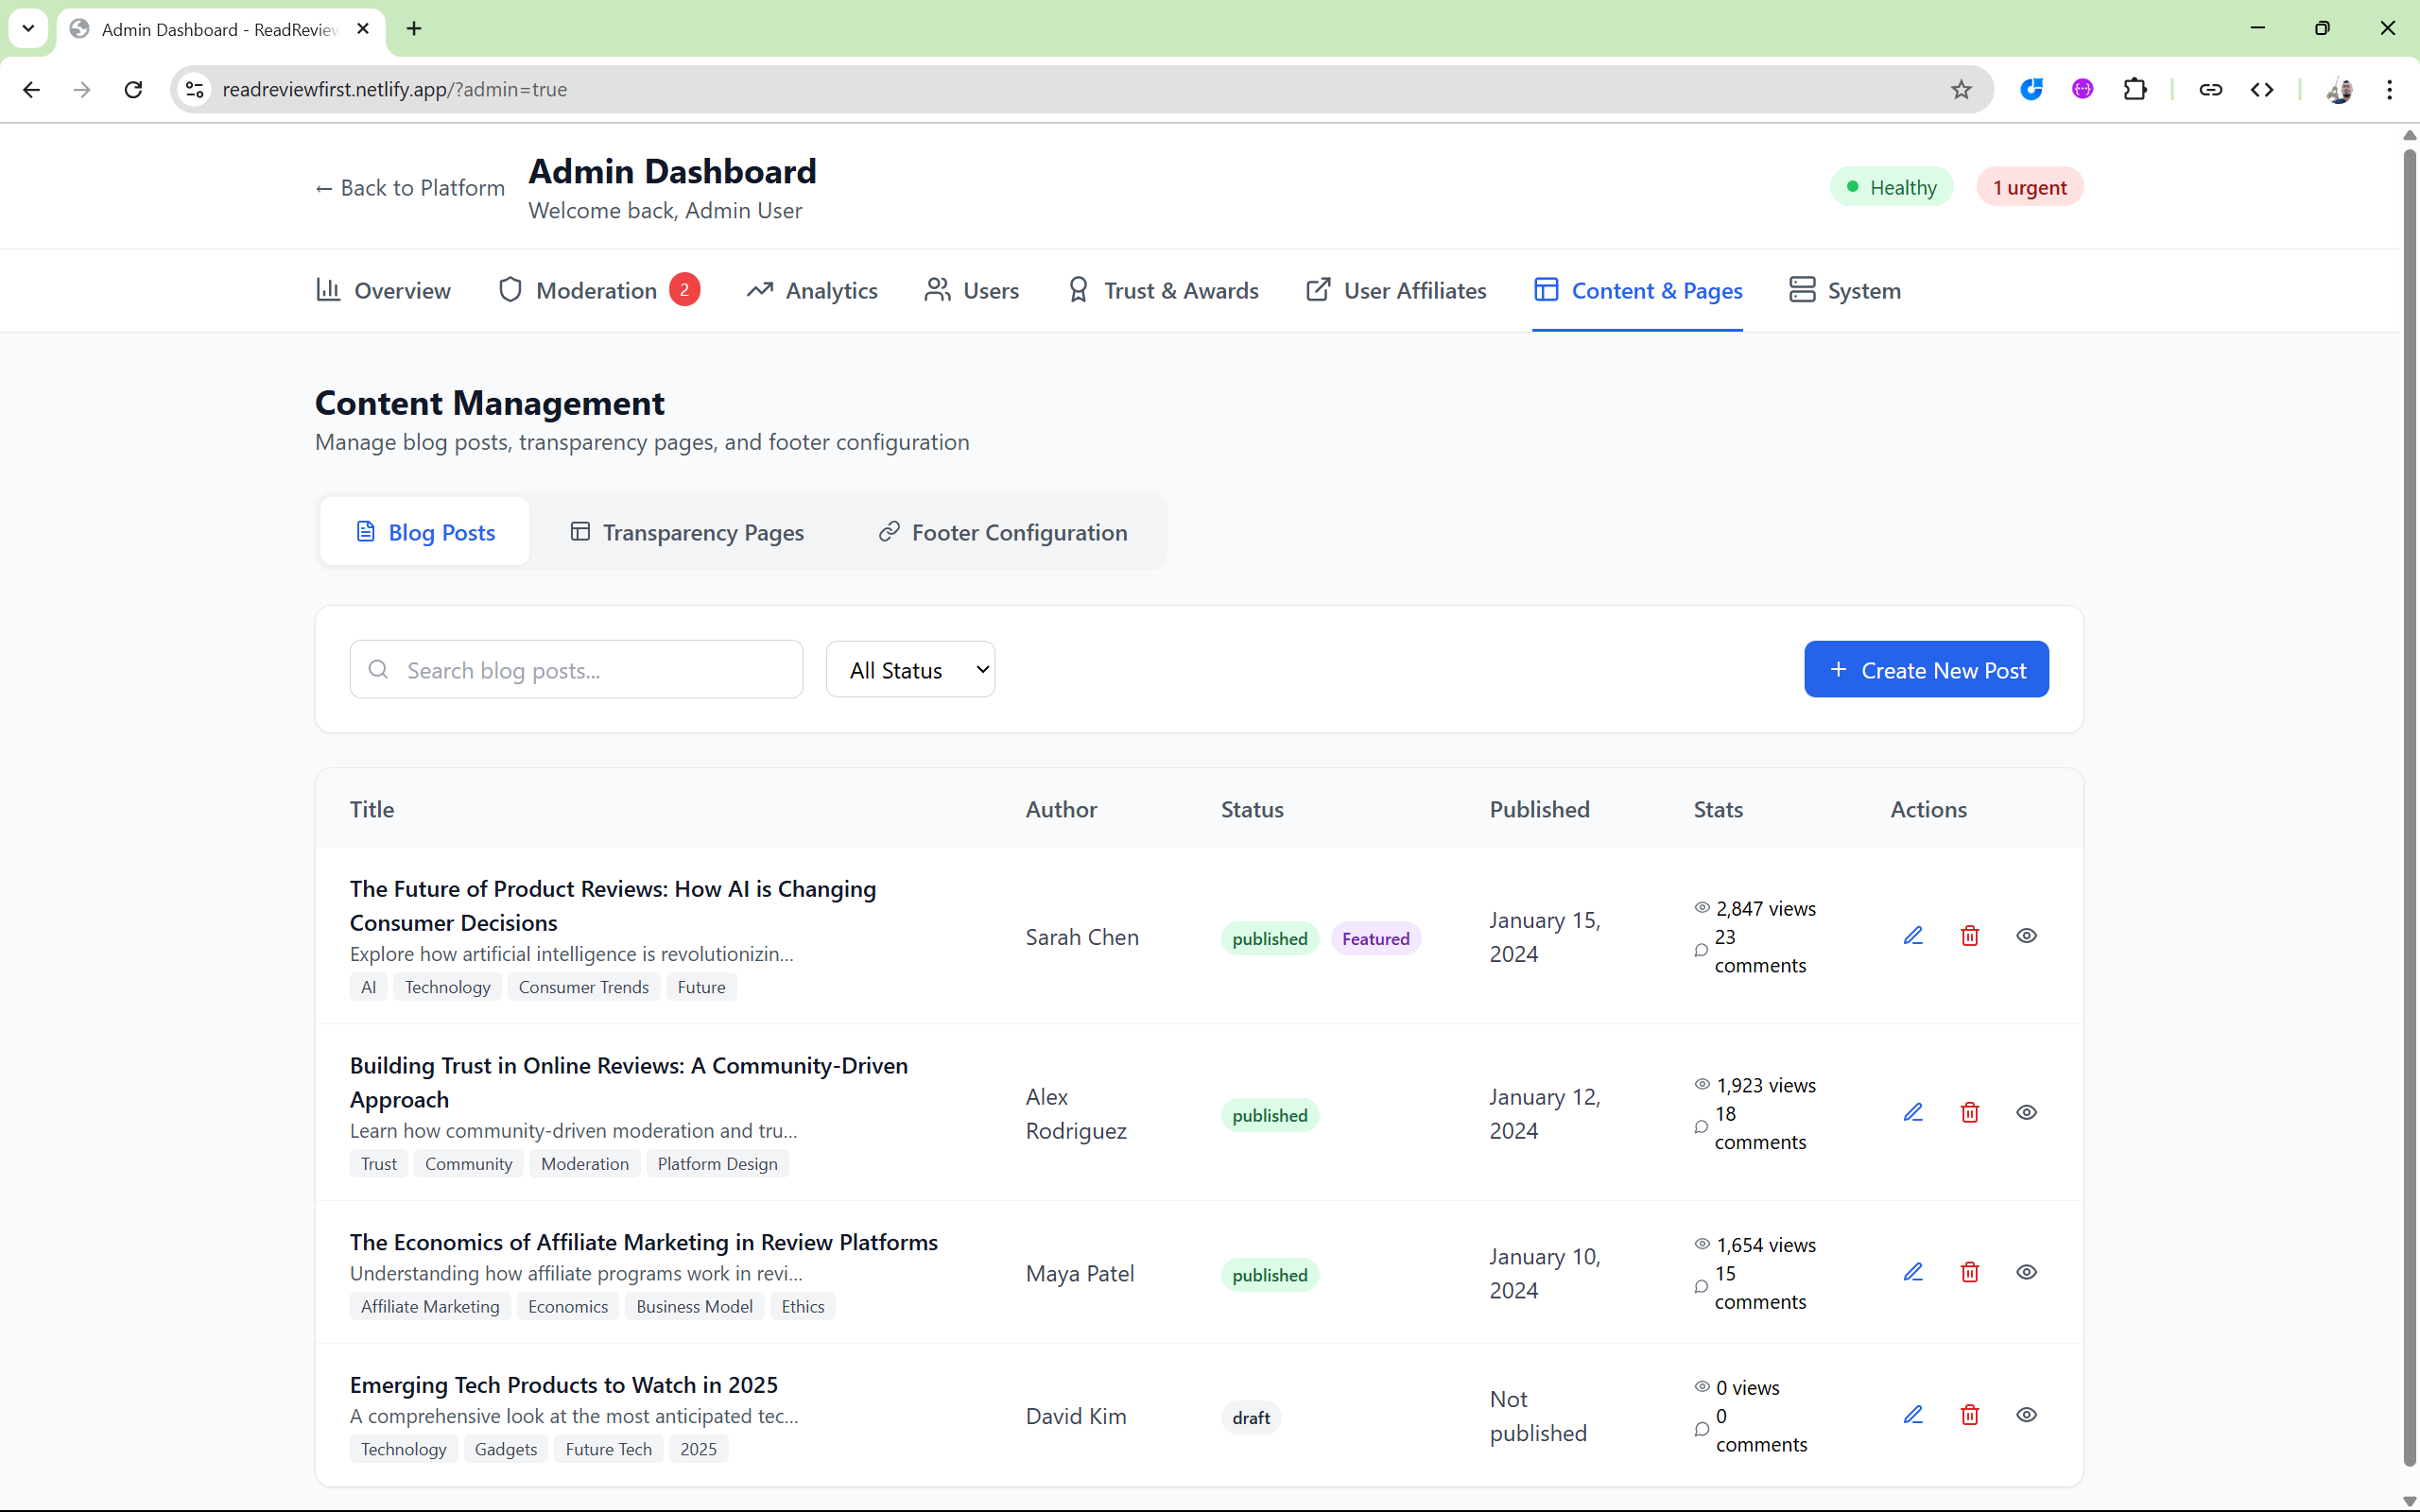Open the Moderation tab
The width and height of the screenshot is (2420, 1512).
tap(597, 291)
